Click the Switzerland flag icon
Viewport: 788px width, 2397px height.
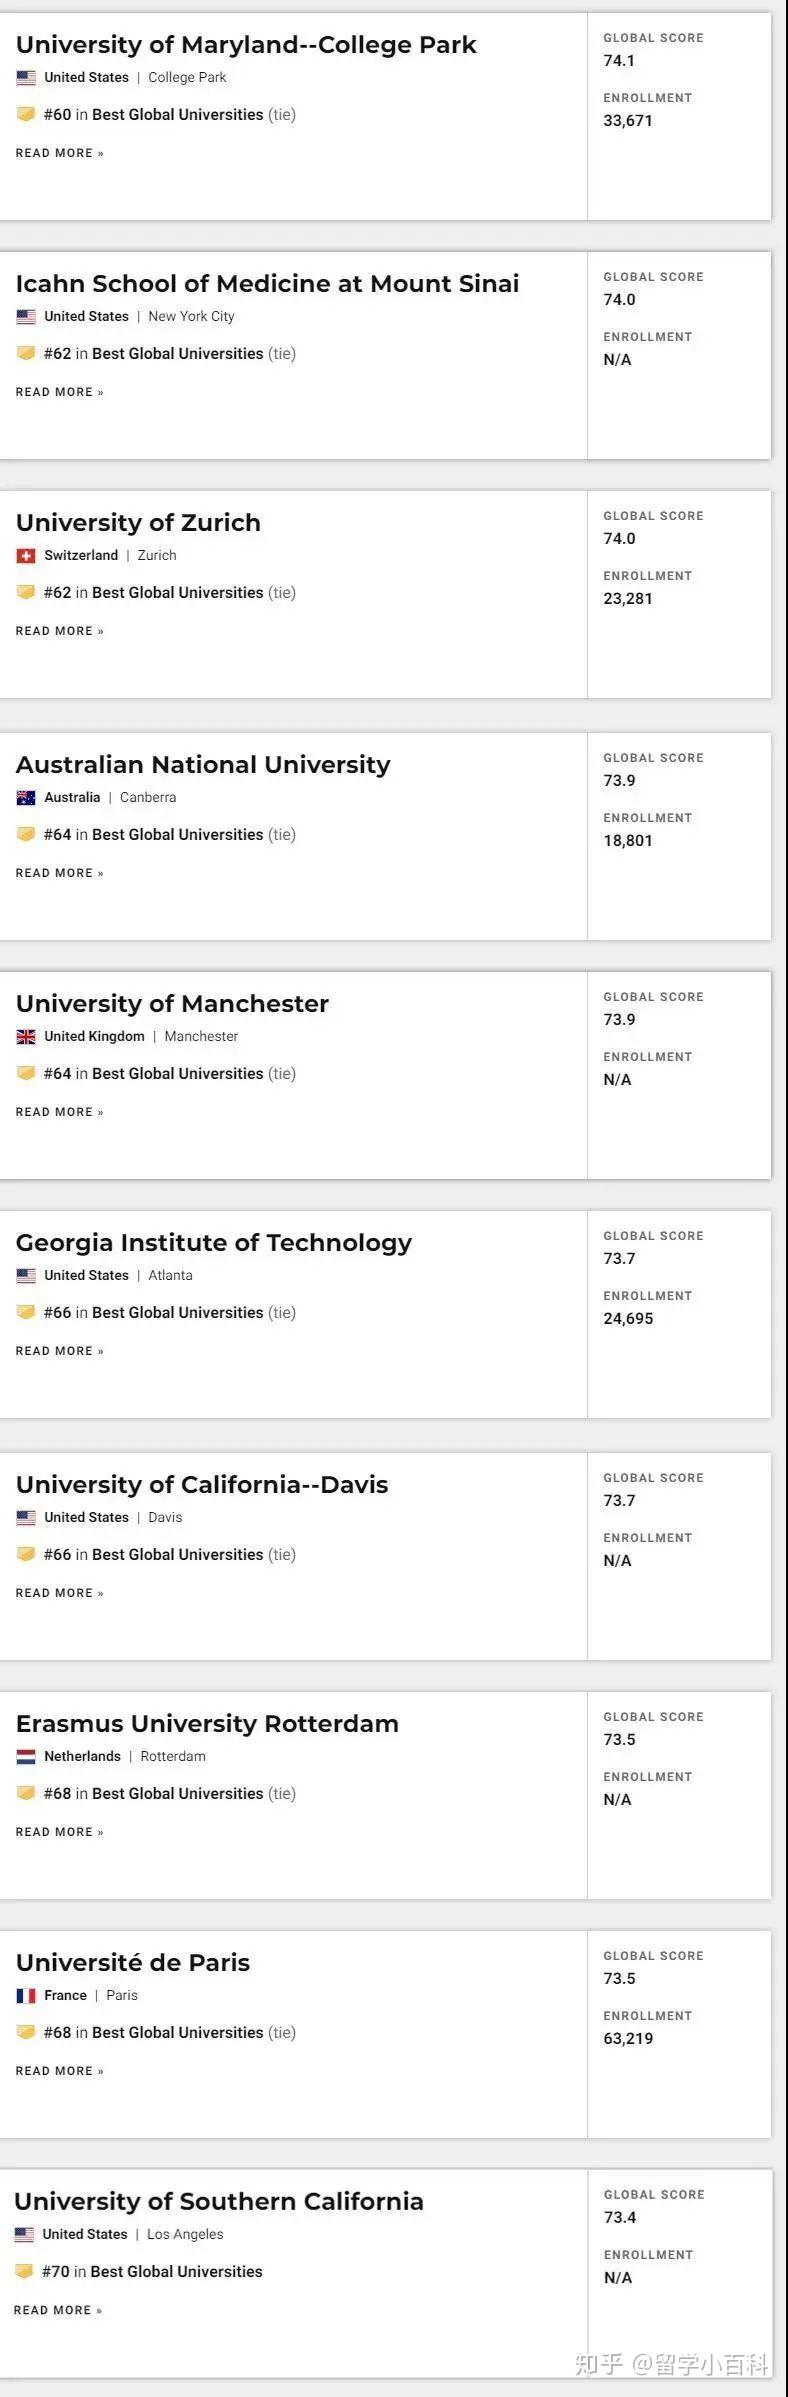point(26,555)
